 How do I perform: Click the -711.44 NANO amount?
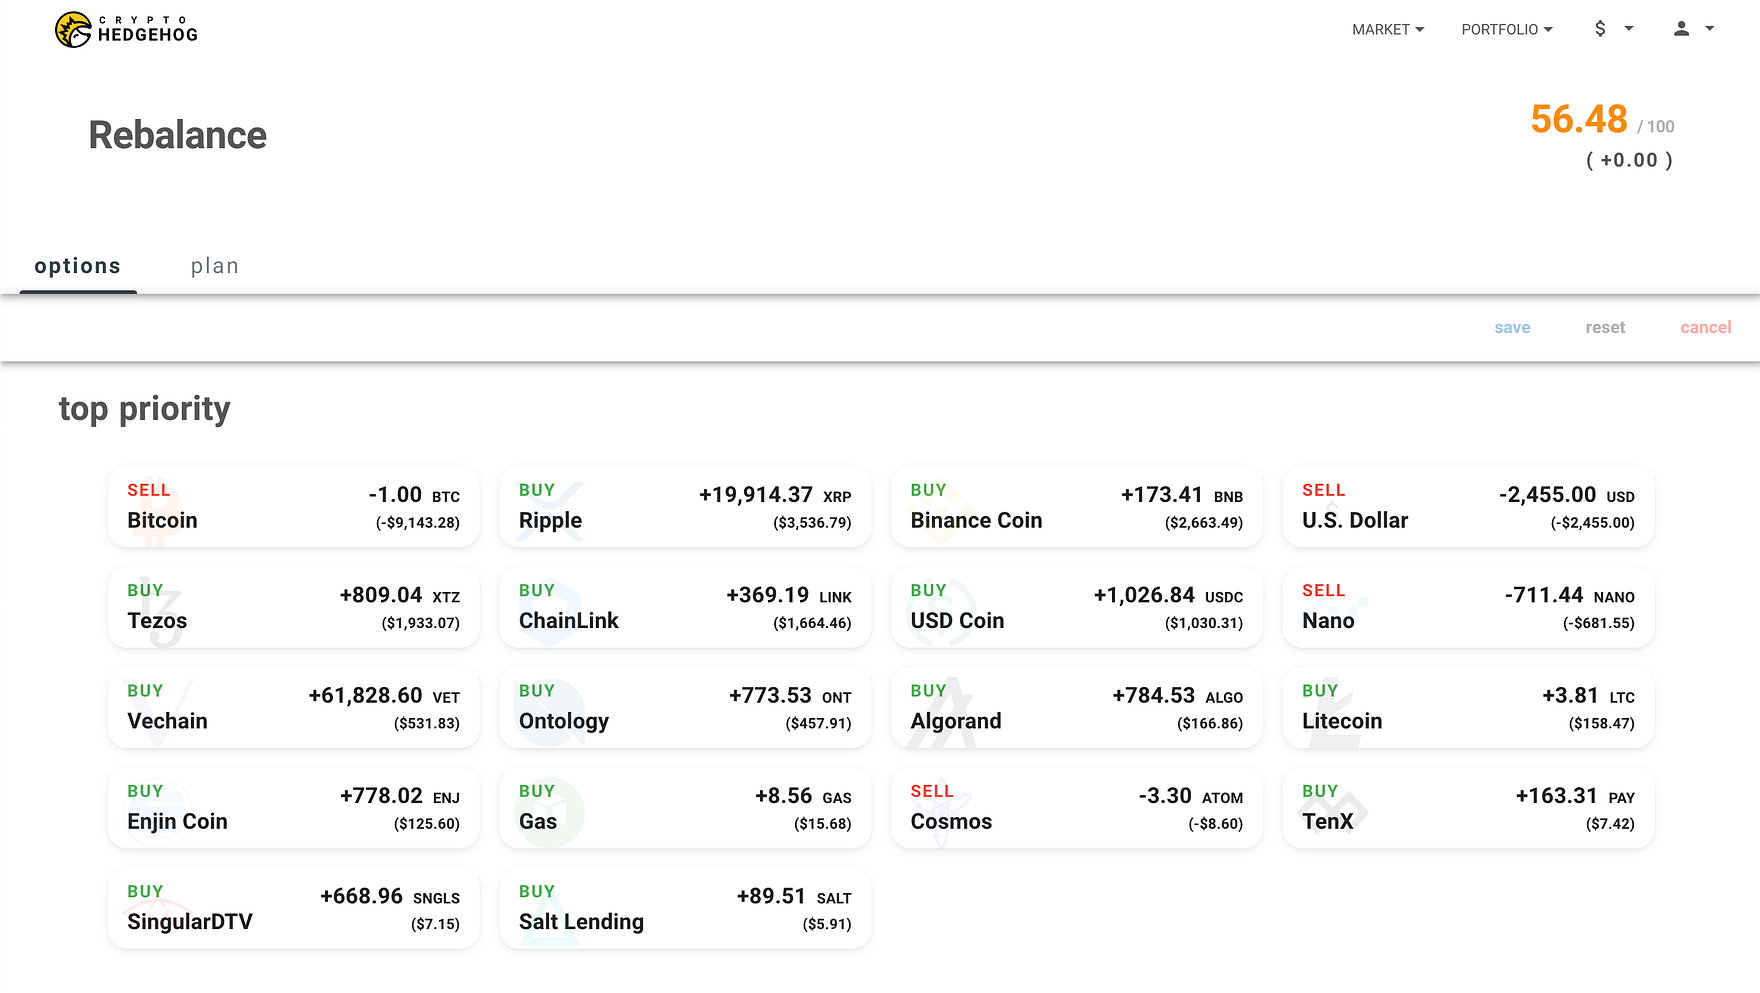coord(1570,596)
